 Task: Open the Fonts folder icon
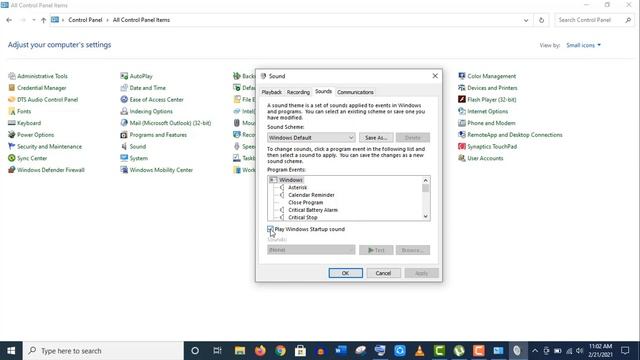point(12,111)
